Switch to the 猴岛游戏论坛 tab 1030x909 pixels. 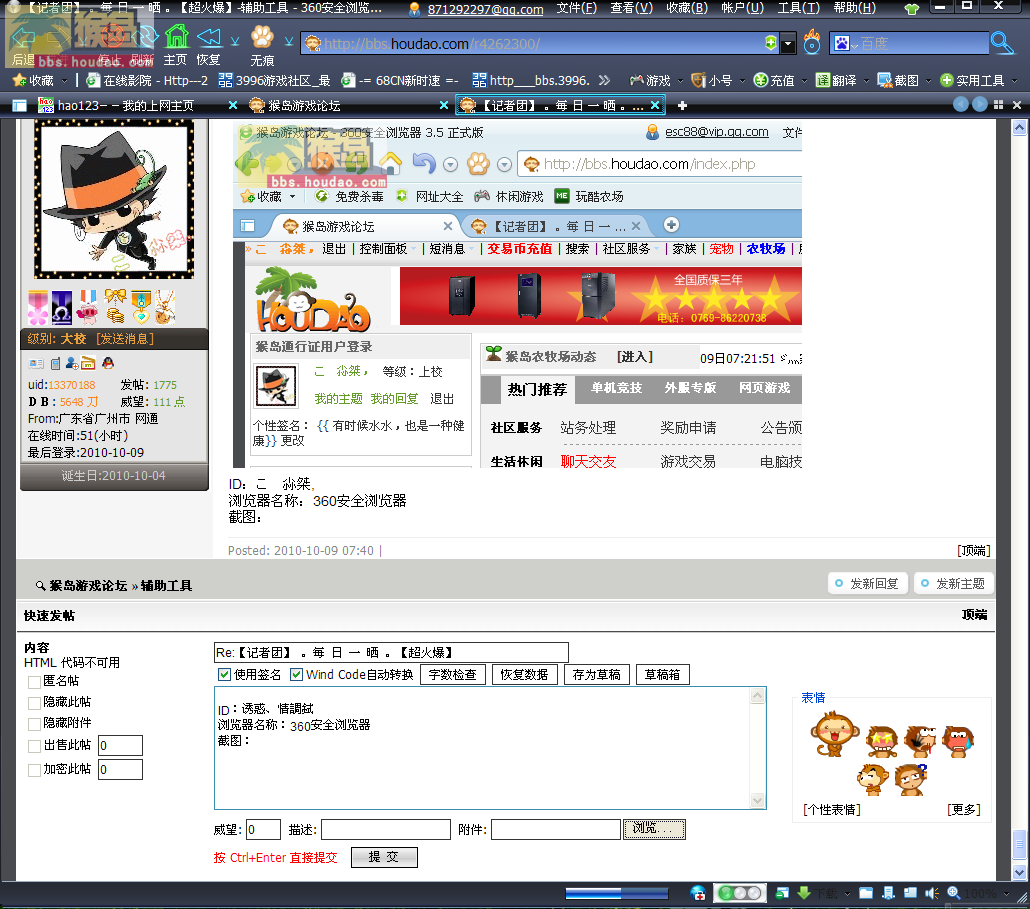pyautogui.click(x=348, y=105)
